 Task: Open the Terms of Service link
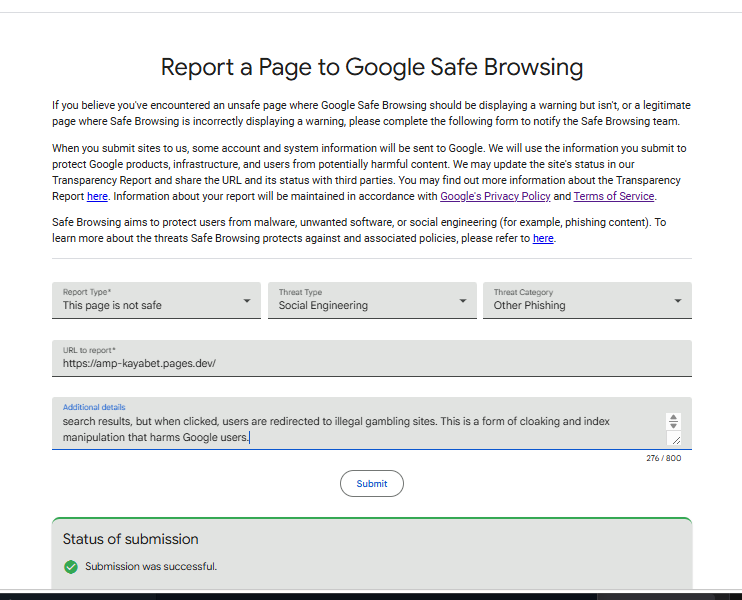click(614, 196)
